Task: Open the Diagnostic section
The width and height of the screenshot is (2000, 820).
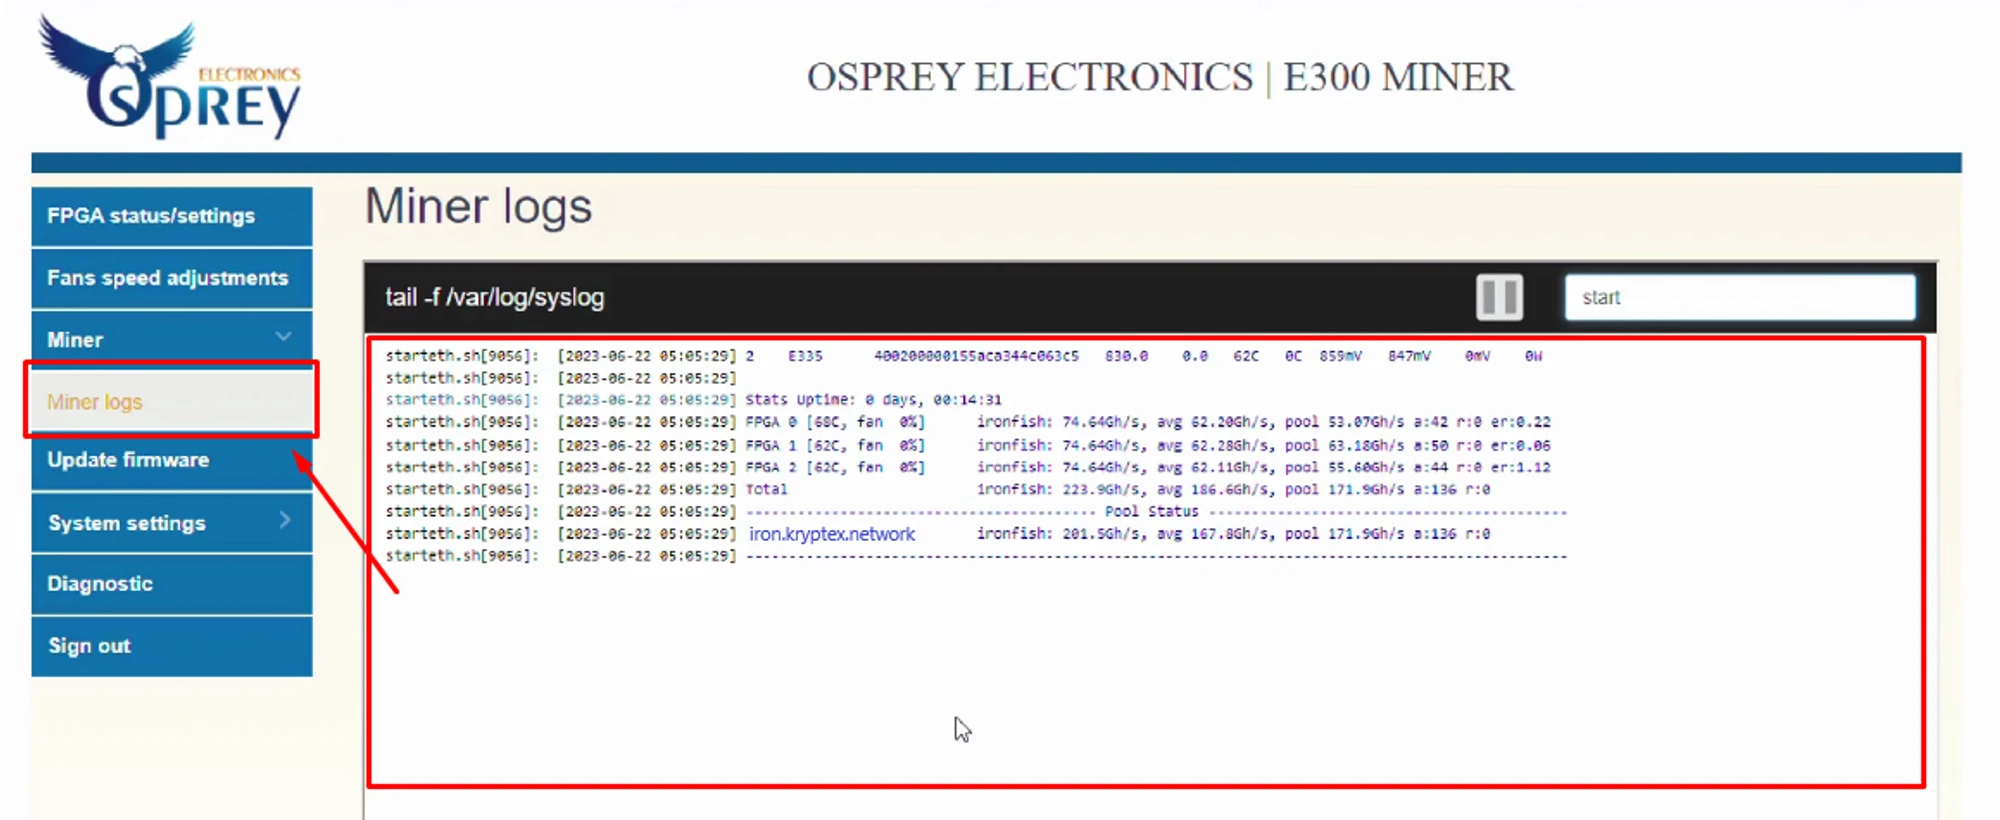Action: [x=100, y=584]
